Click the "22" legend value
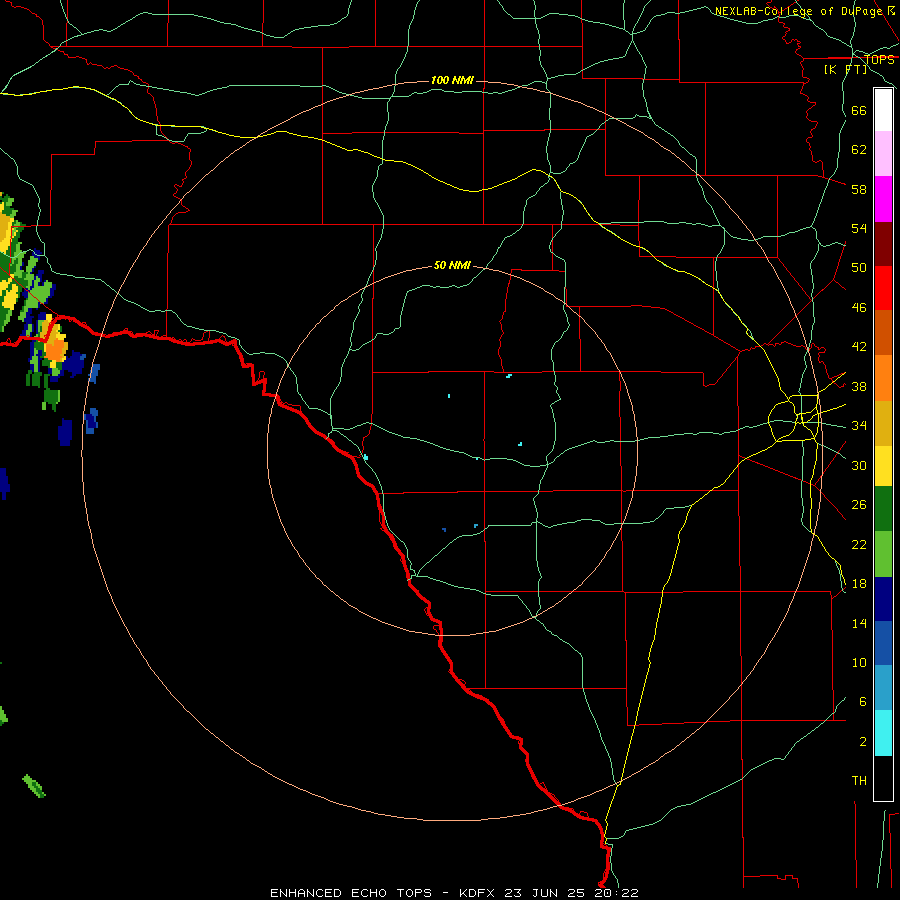Screen dimensions: 900x900 click(859, 544)
